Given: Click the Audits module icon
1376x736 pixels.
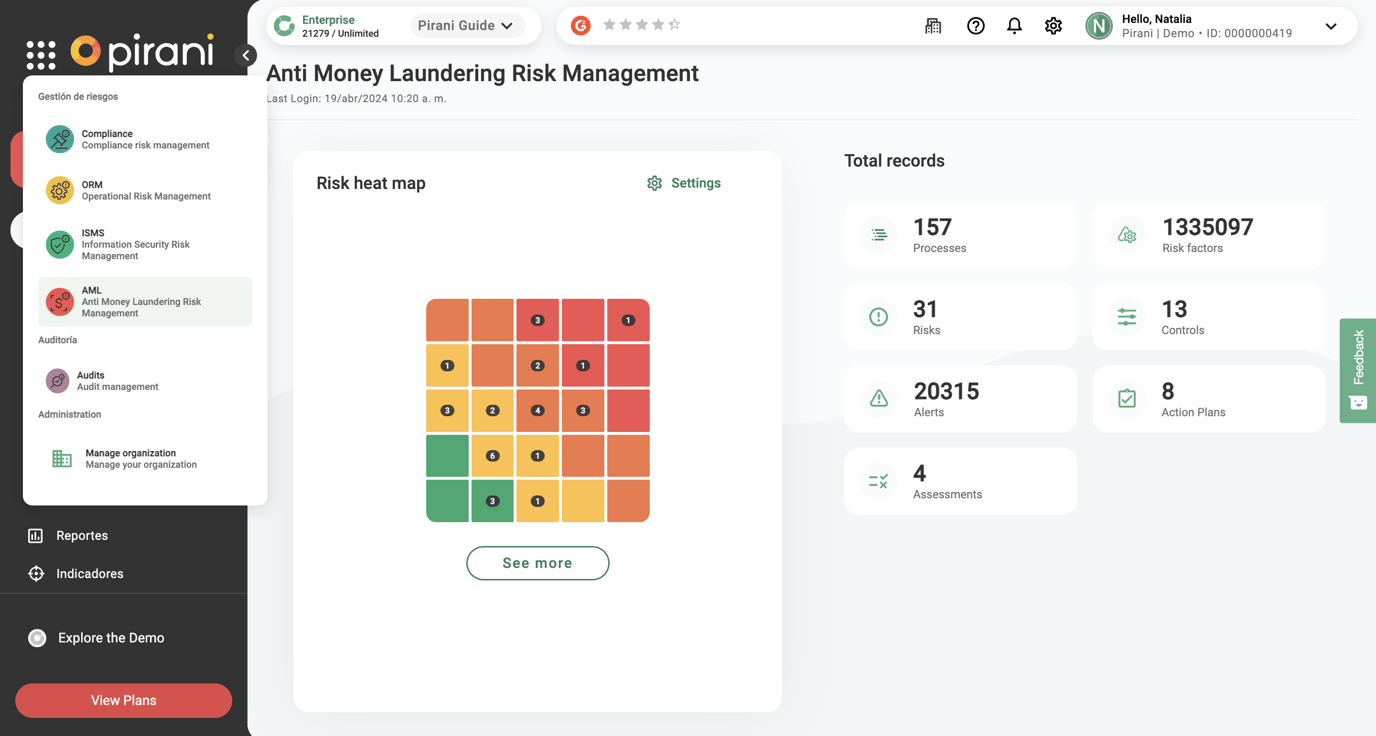Looking at the screenshot, I should [x=58, y=380].
